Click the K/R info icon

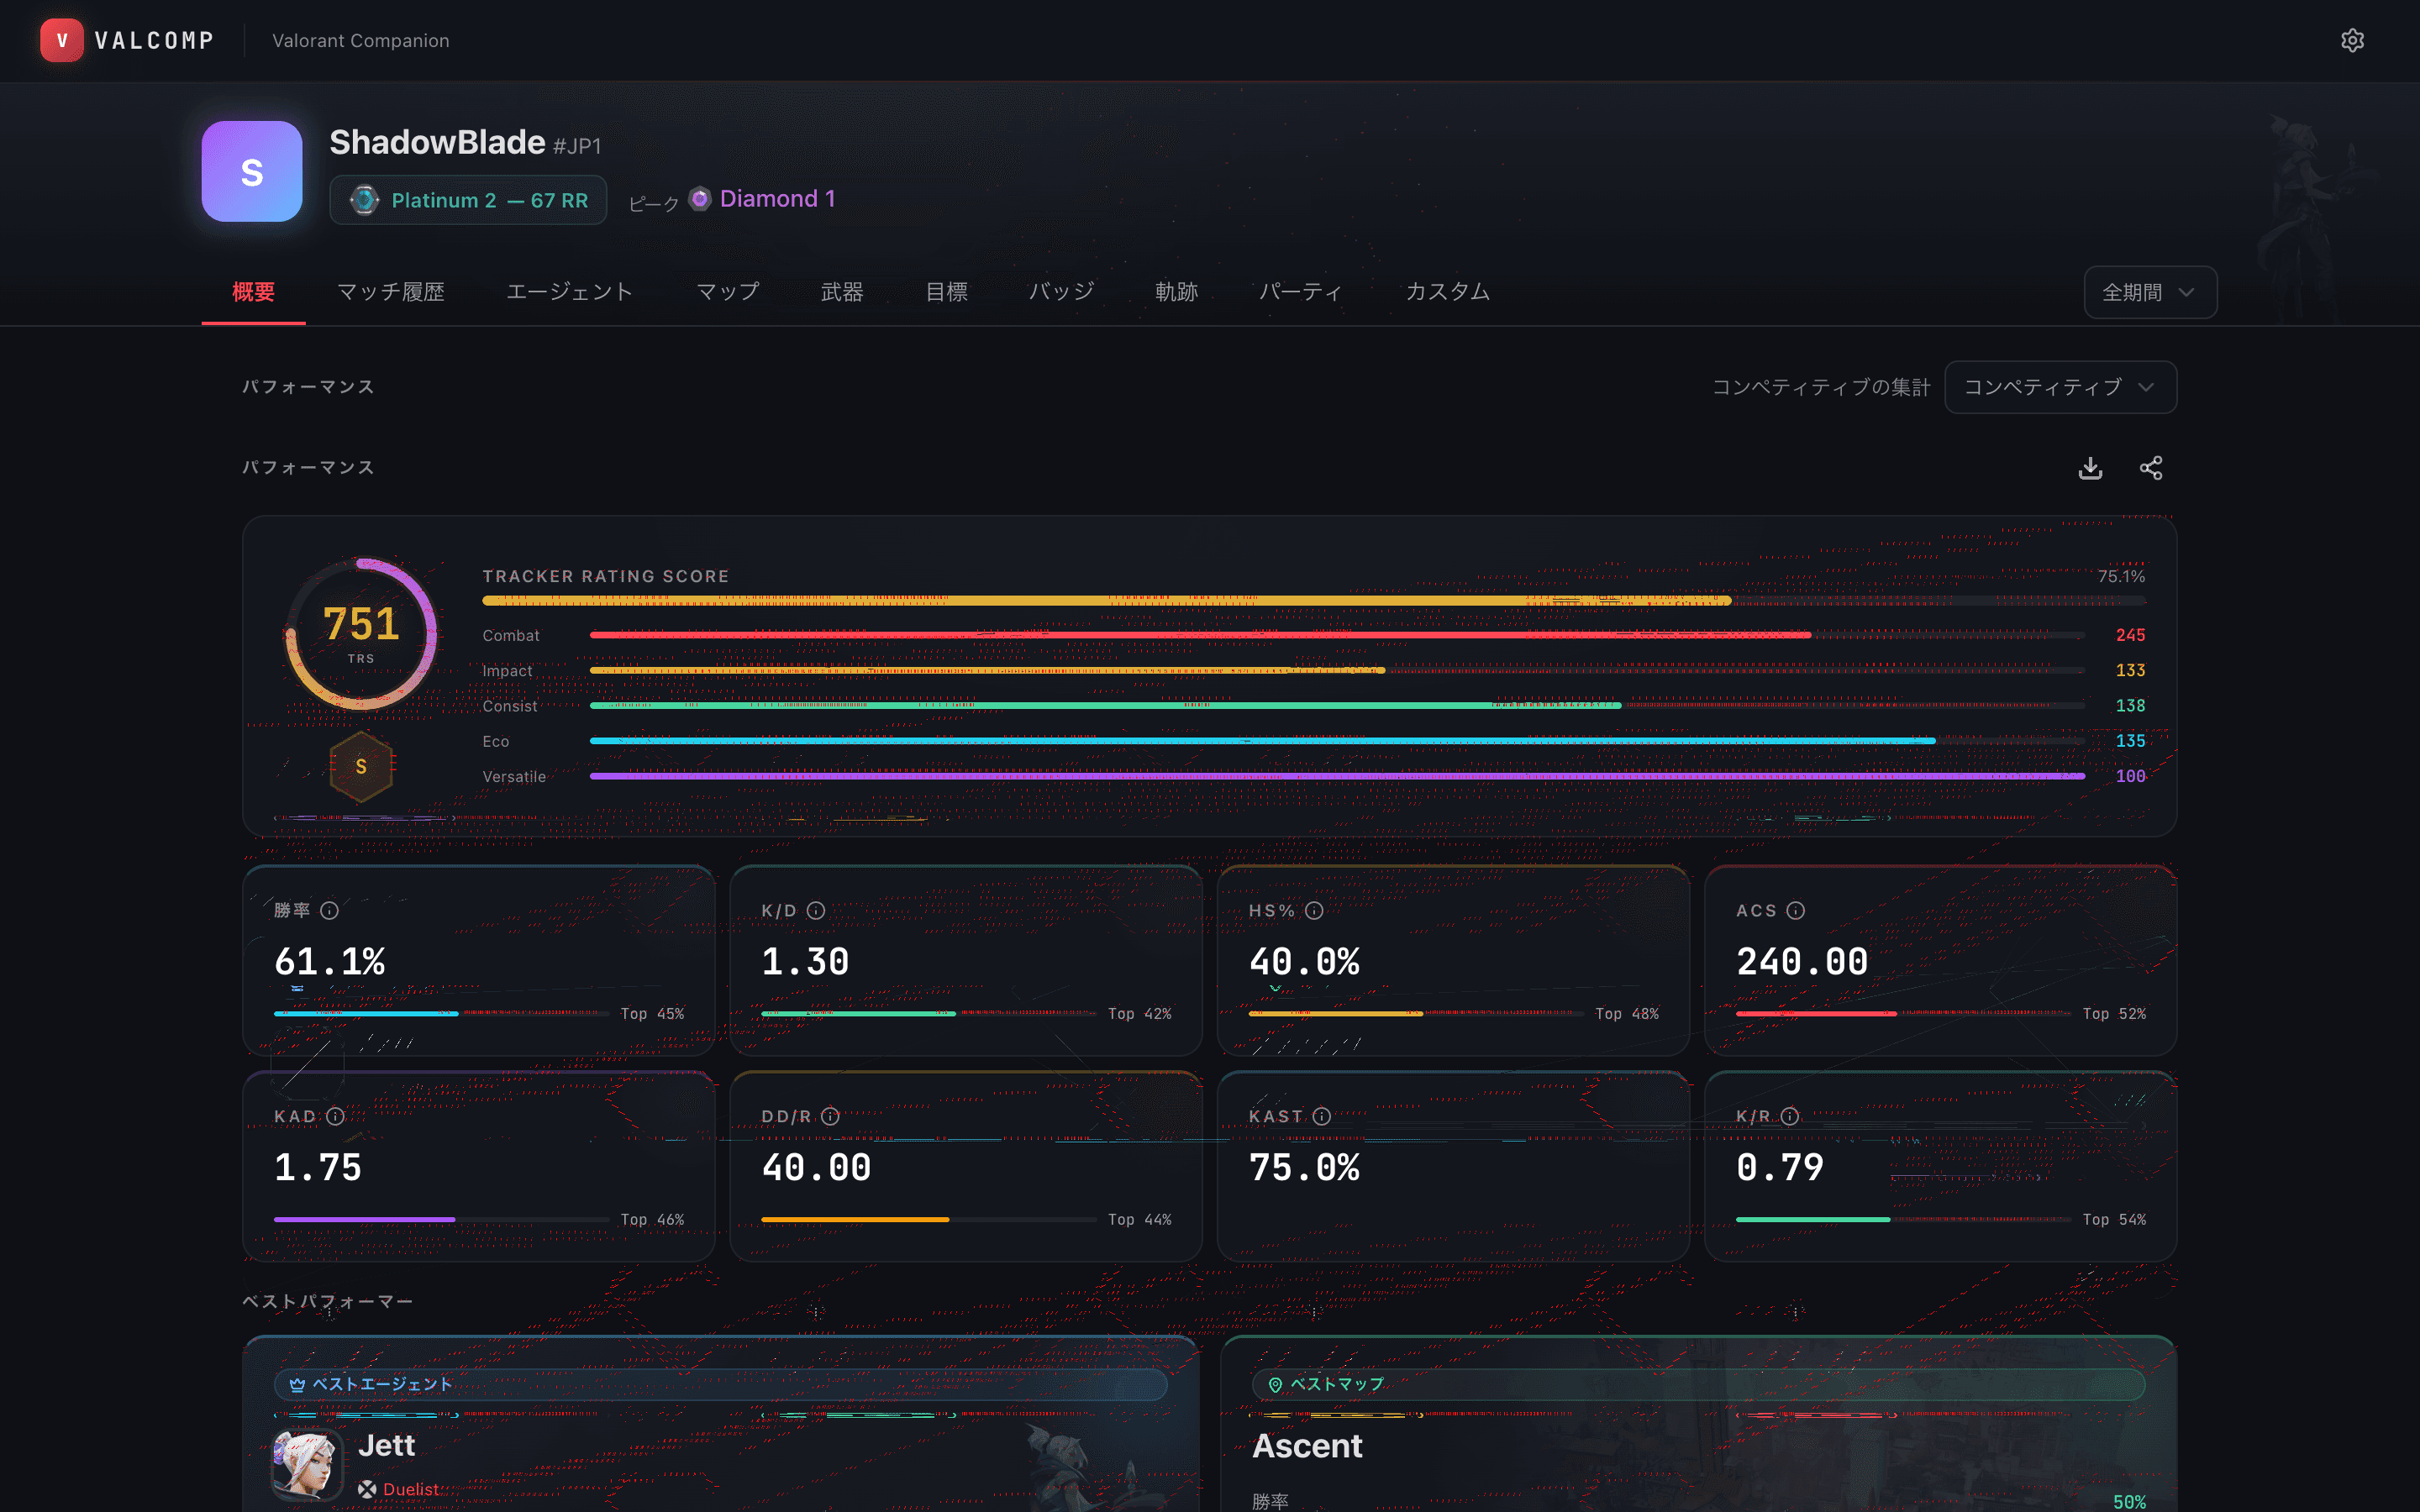pos(1790,1116)
